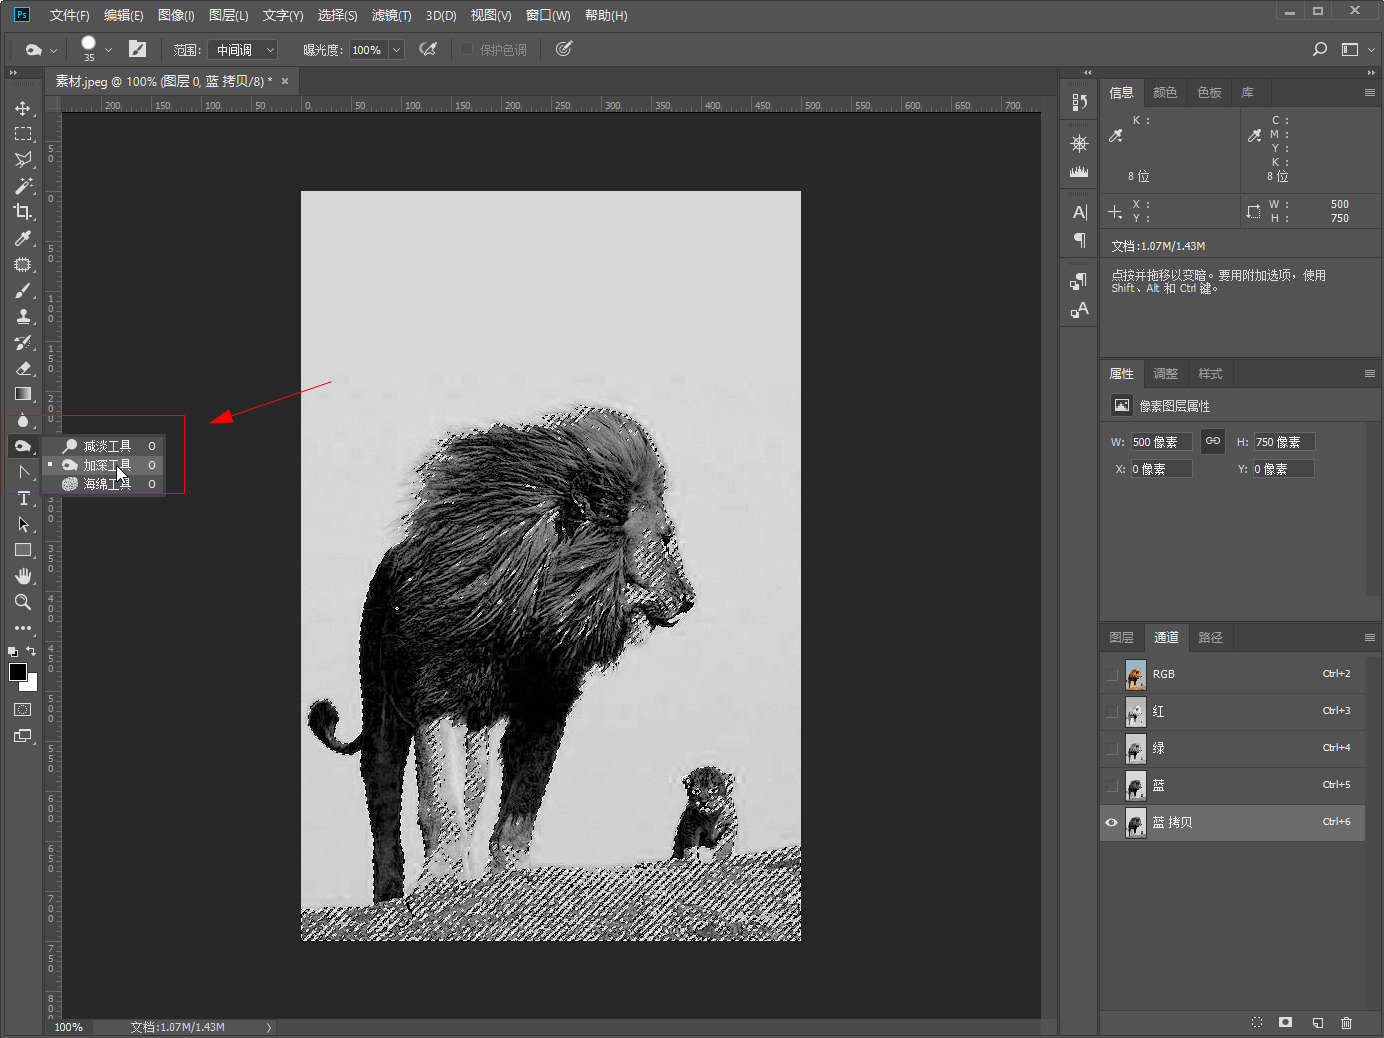This screenshot has width=1384, height=1038.
Task: Show the Green channel visibility
Action: (1112, 748)
